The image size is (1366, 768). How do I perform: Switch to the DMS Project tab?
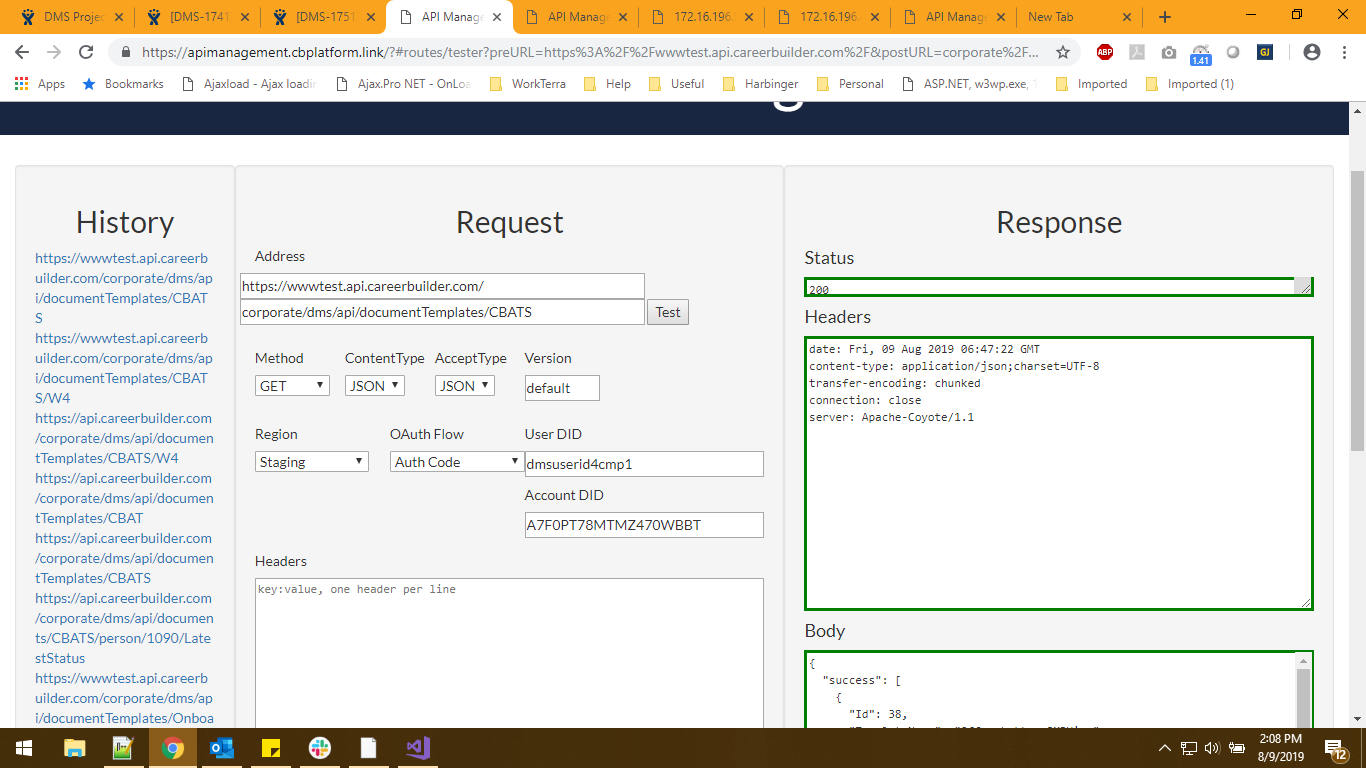[70, 17]
